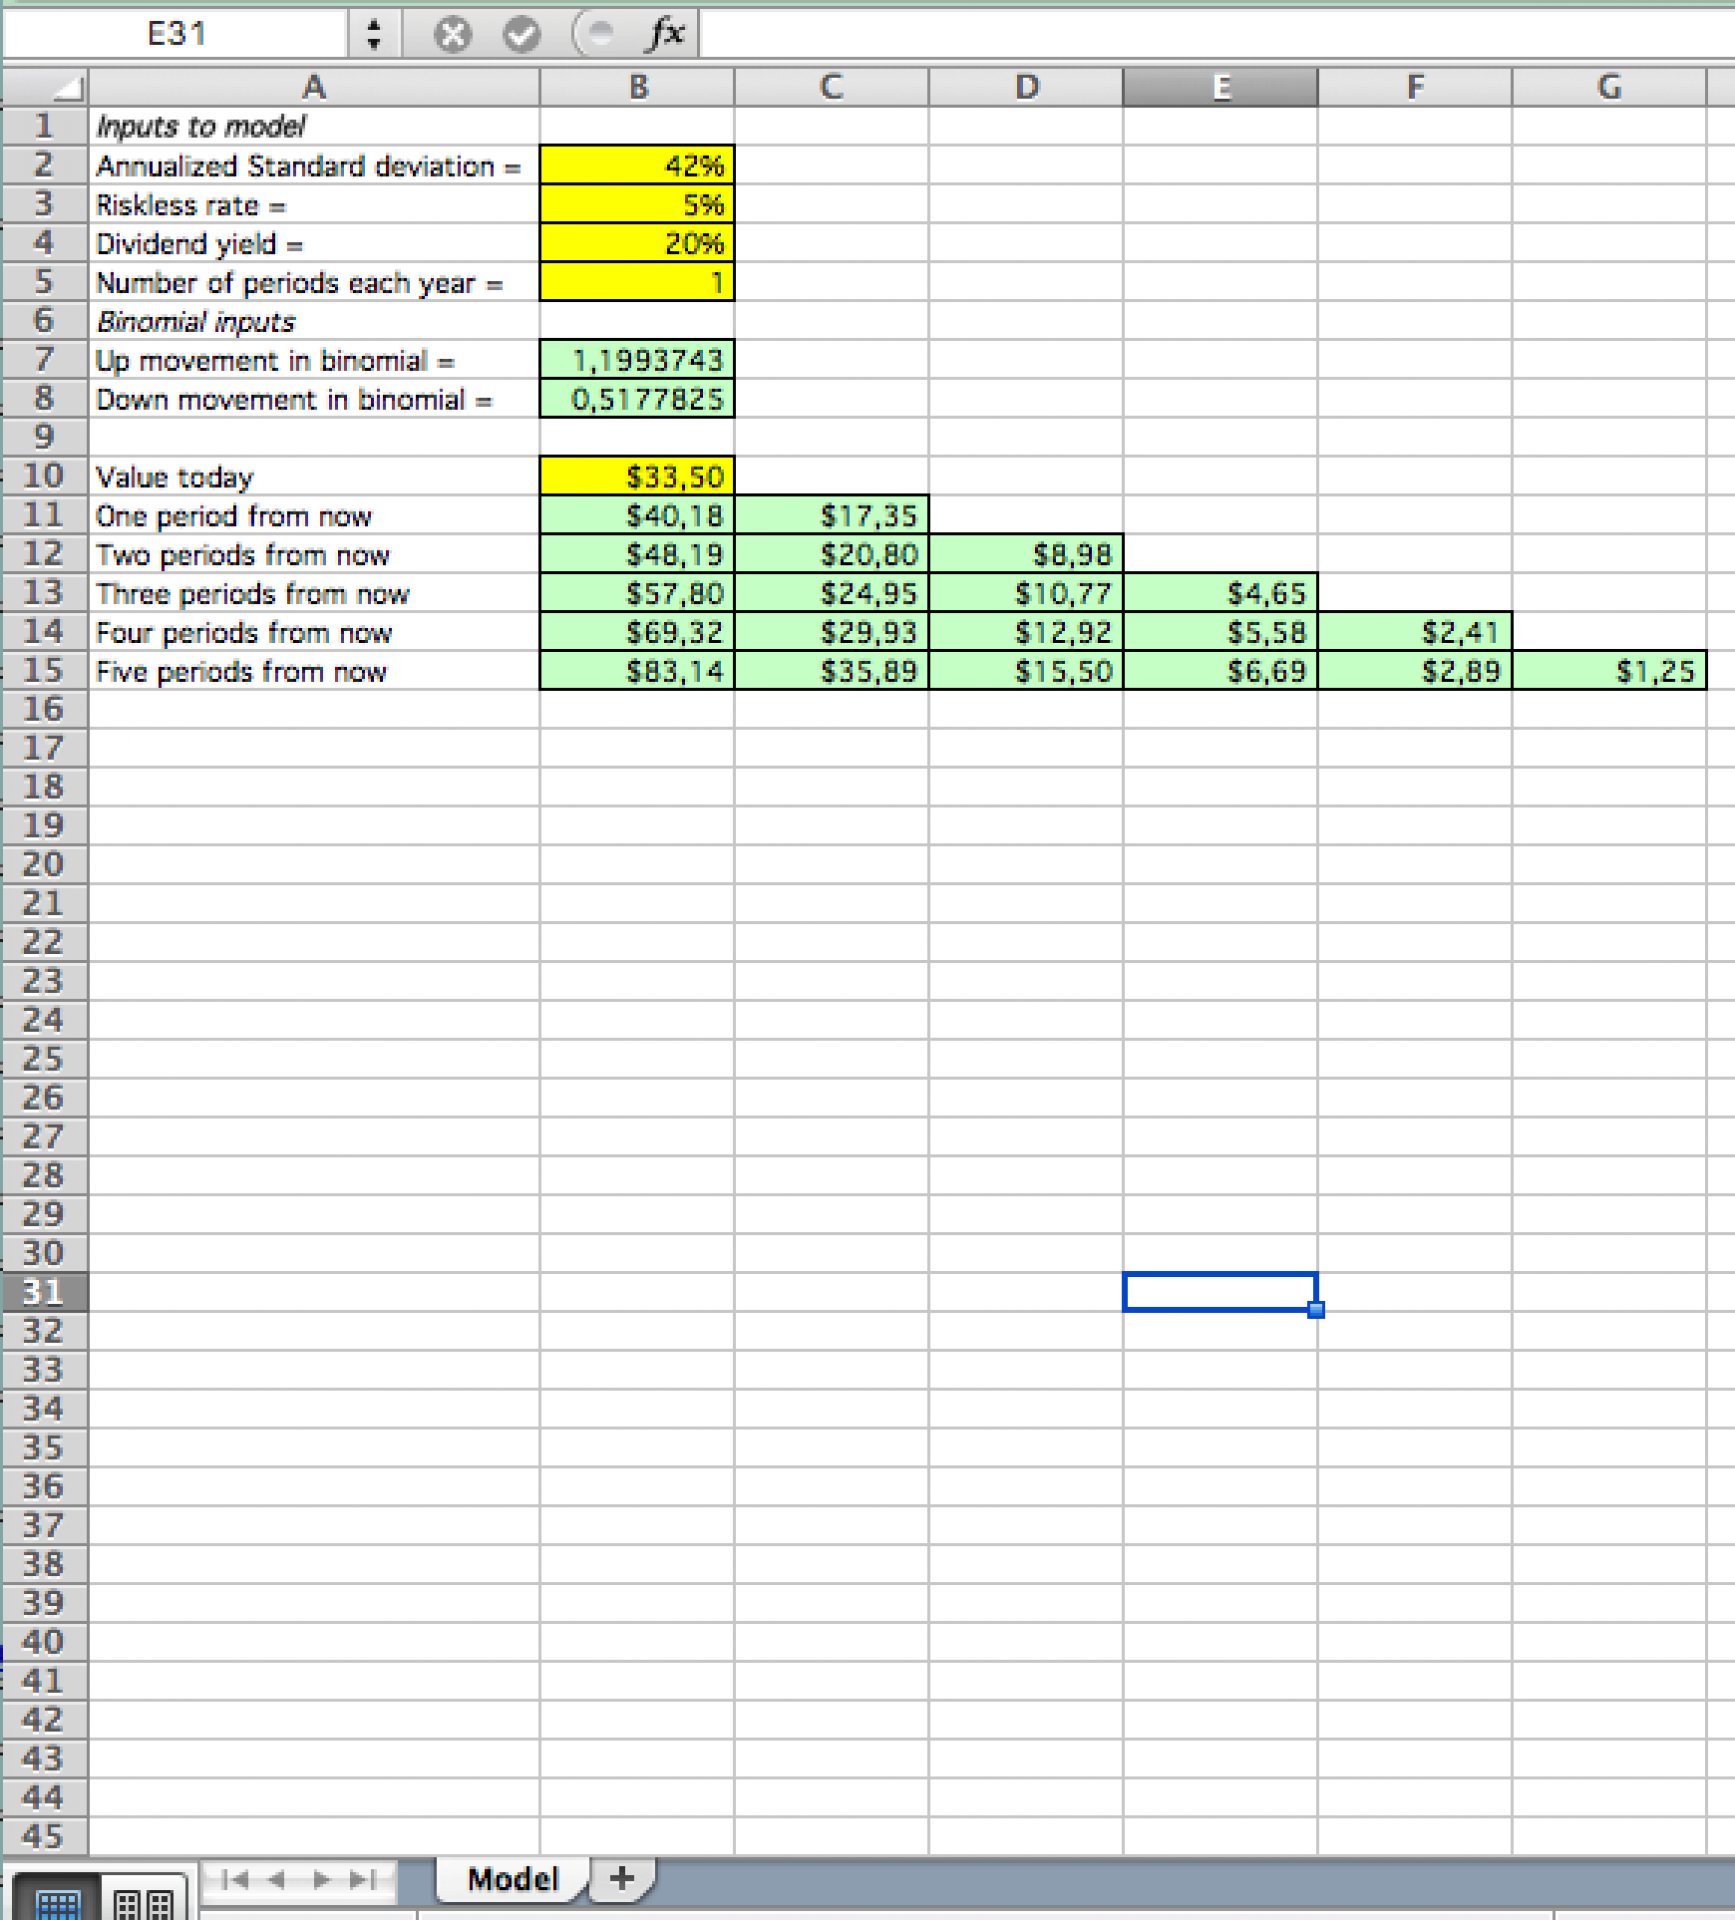Click 'Dividend yield =' label cell
The image size is (1735, 1920).
coord(314,243)
